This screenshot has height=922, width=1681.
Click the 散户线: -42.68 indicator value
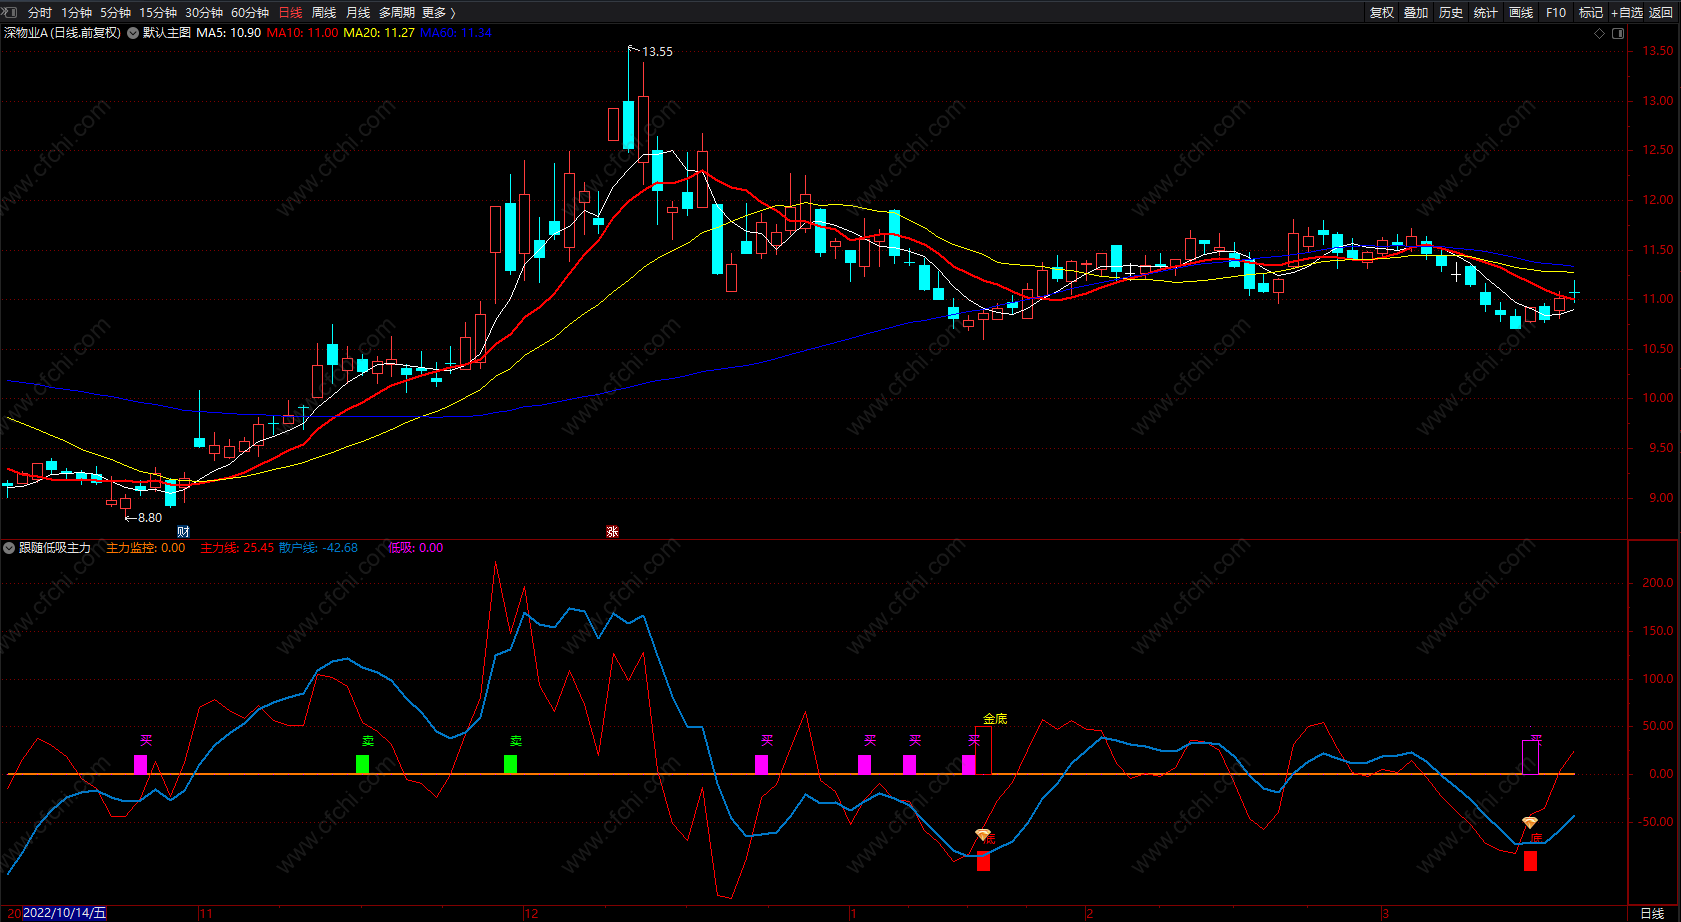click(x=318, y=548)
